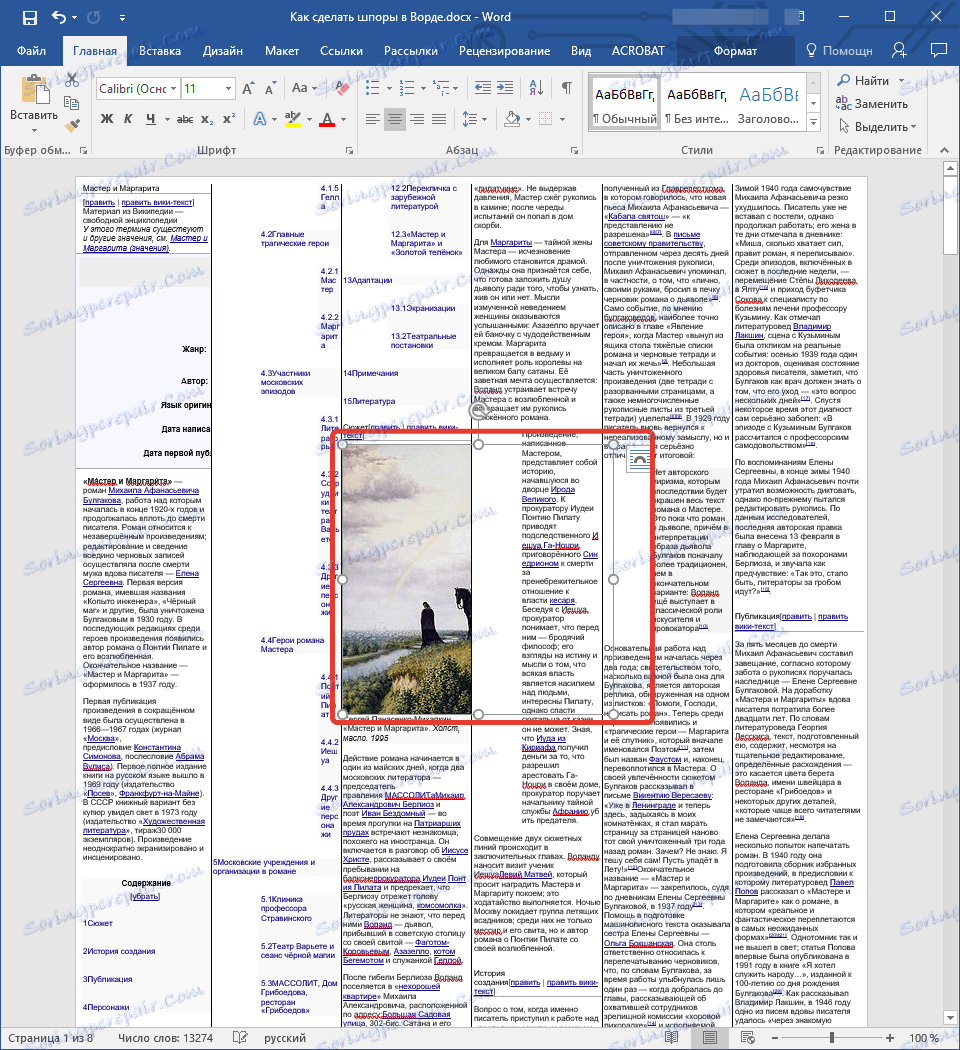Click Заменить to replace text
The width and height of the screenshot is (960, 1050).
(x=872, y=104)
